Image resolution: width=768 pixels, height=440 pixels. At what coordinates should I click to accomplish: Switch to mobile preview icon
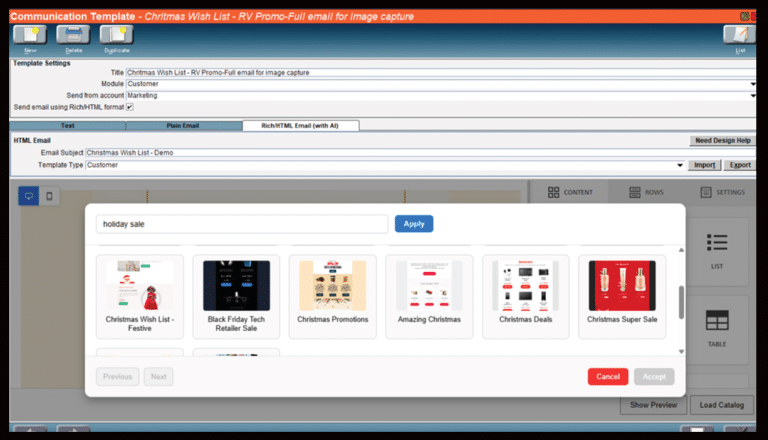(49, 196)
